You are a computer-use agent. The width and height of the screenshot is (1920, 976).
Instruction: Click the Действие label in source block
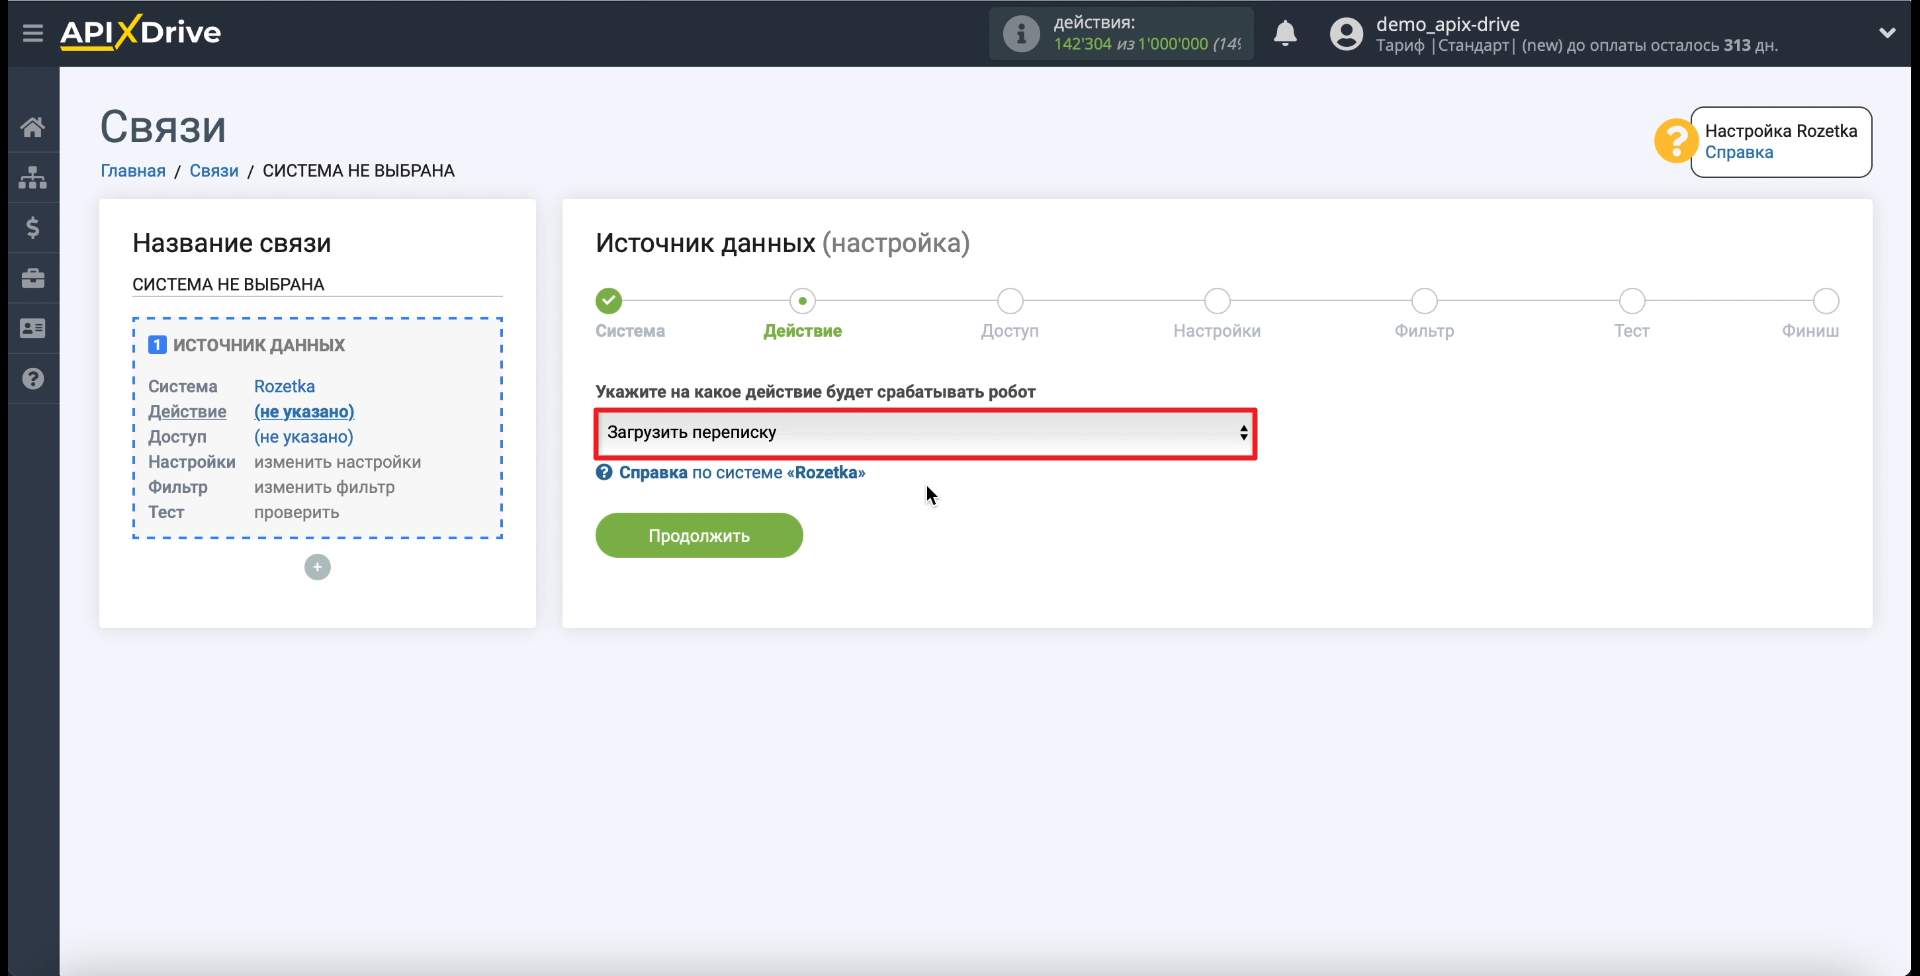[x=187, y=412]
